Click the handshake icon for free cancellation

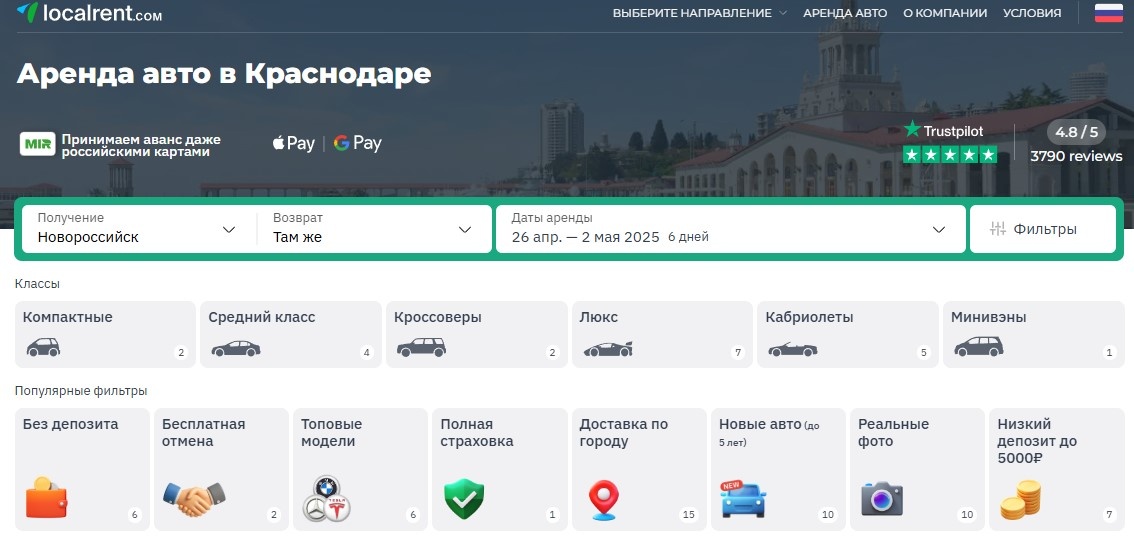pyautogui.click(x=194, y=499)
